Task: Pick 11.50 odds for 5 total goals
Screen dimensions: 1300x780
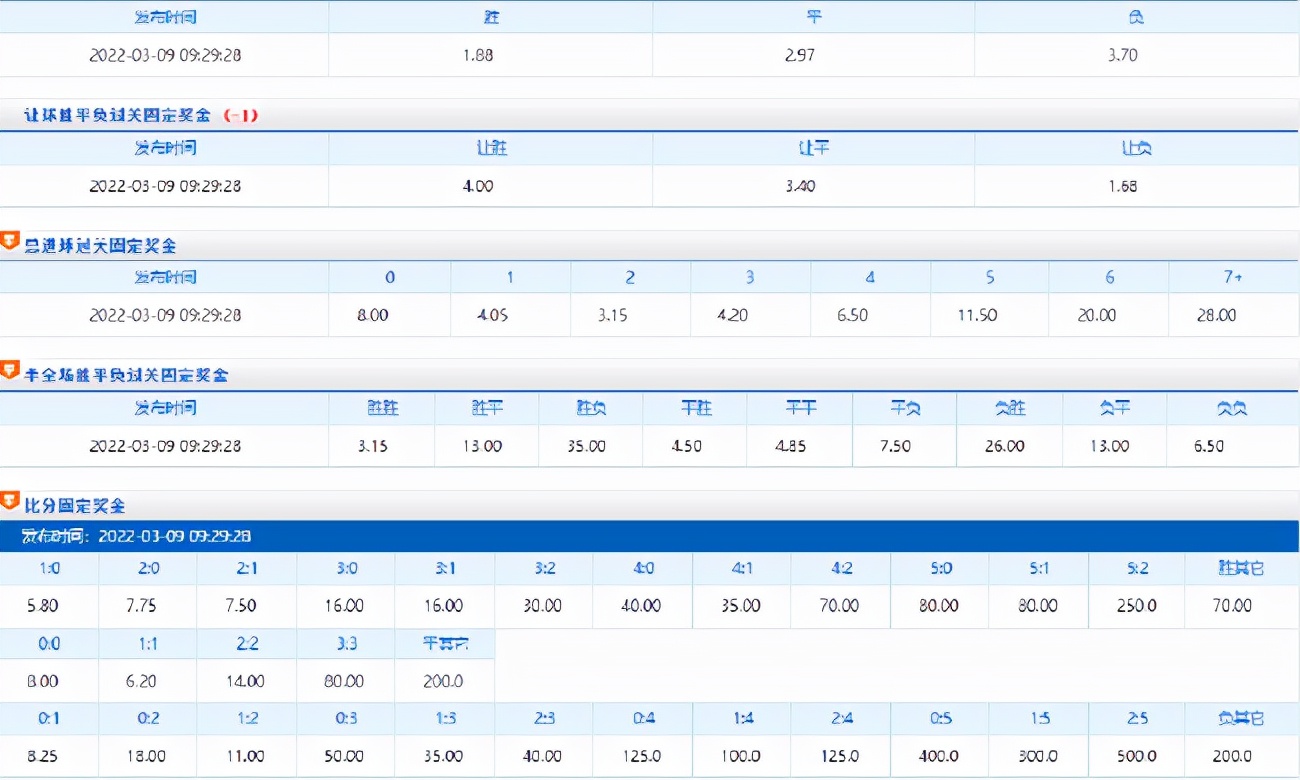Action: [x=976, y=315]
